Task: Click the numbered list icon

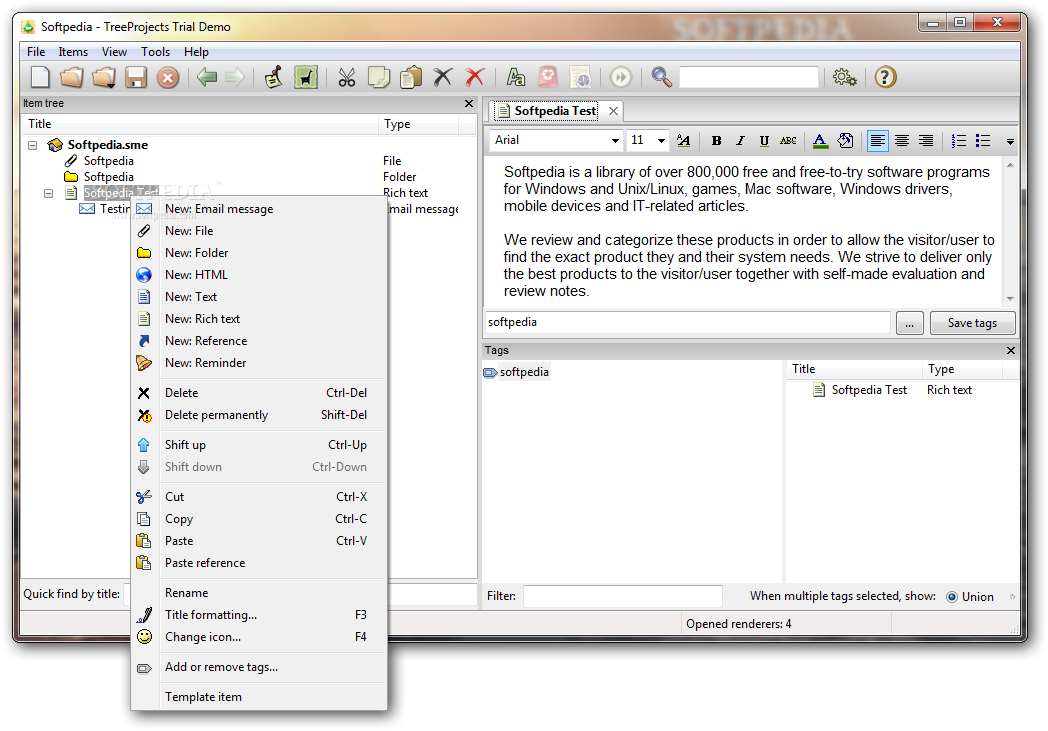Action: (x=958, y=140)
